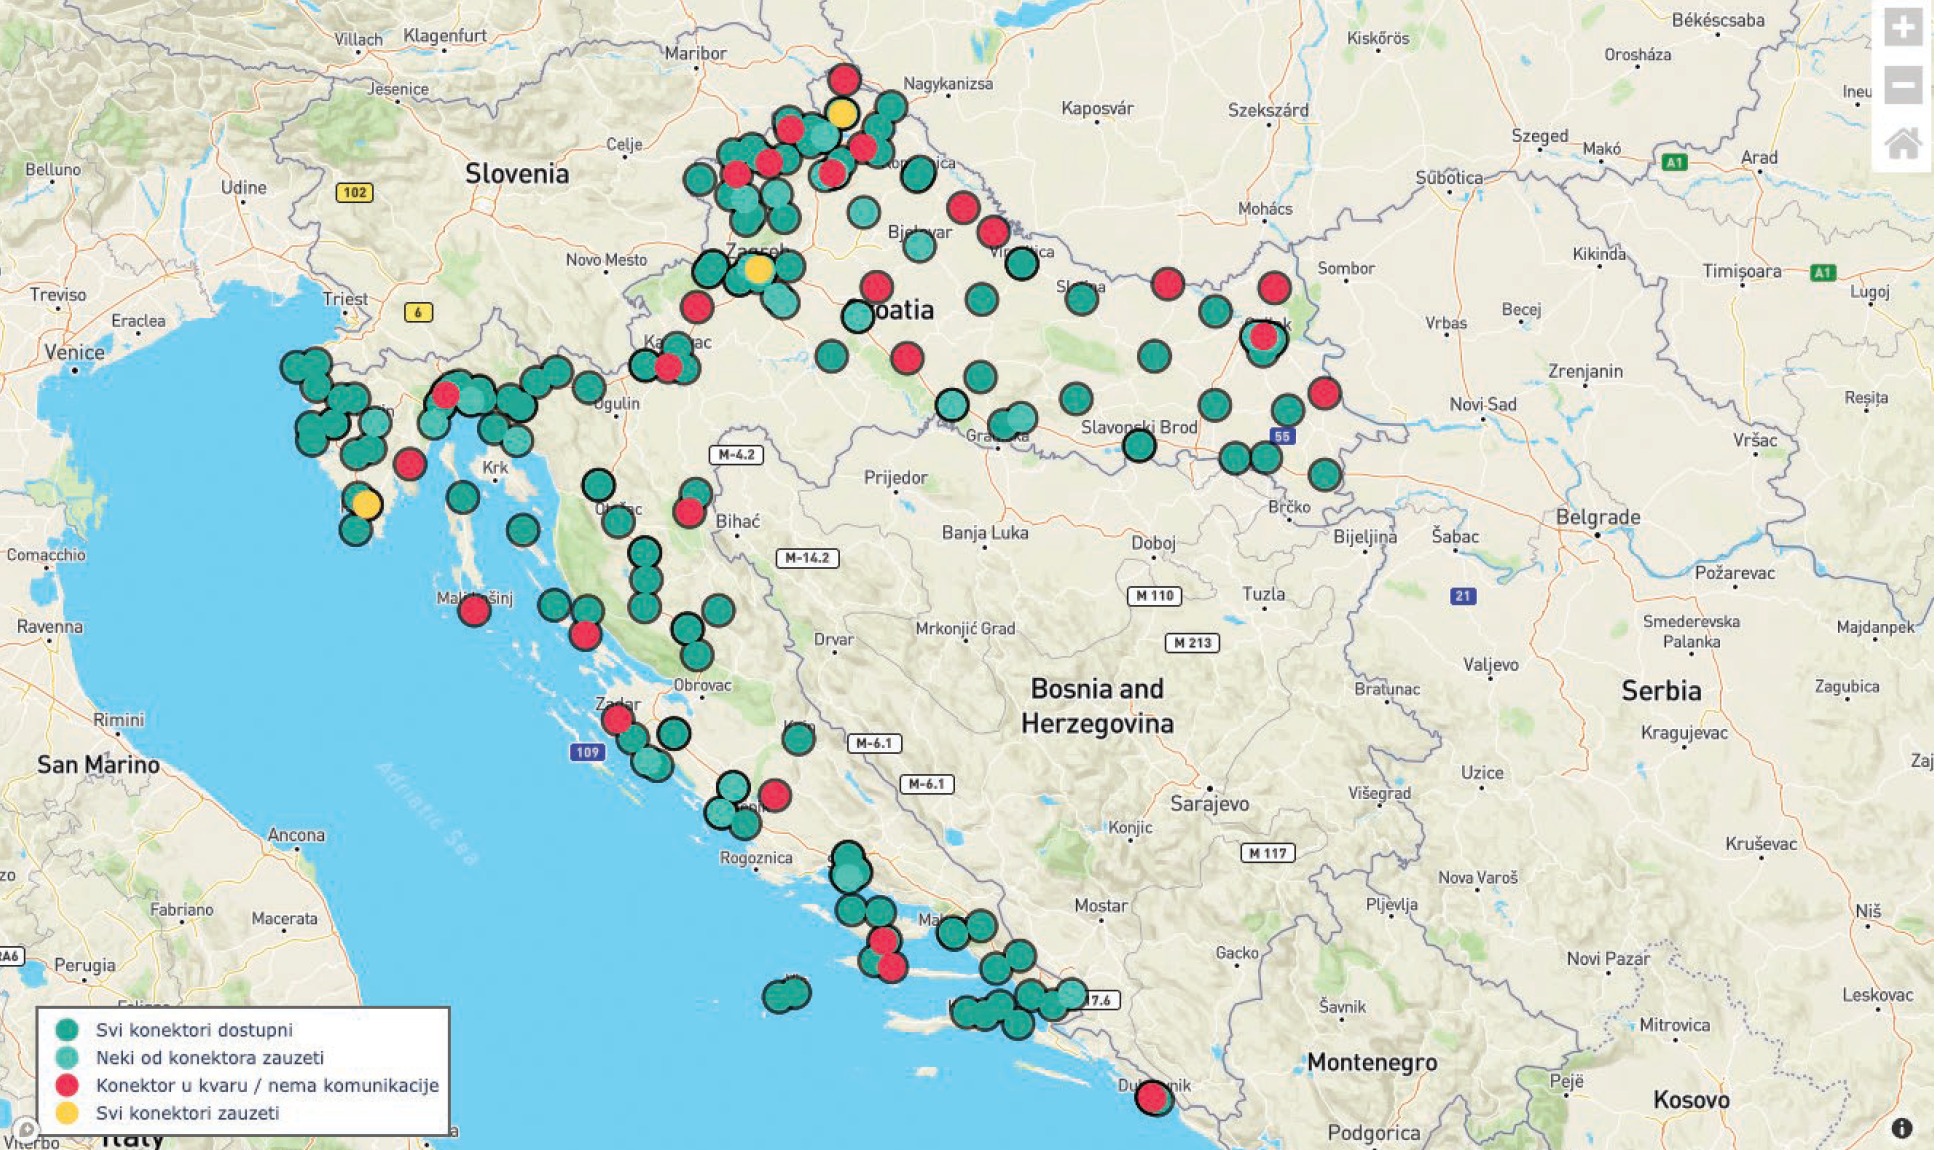The image size is (1937, 1150).
Task: Click the Belgrade city label
Action: (x=1598, y=517)
